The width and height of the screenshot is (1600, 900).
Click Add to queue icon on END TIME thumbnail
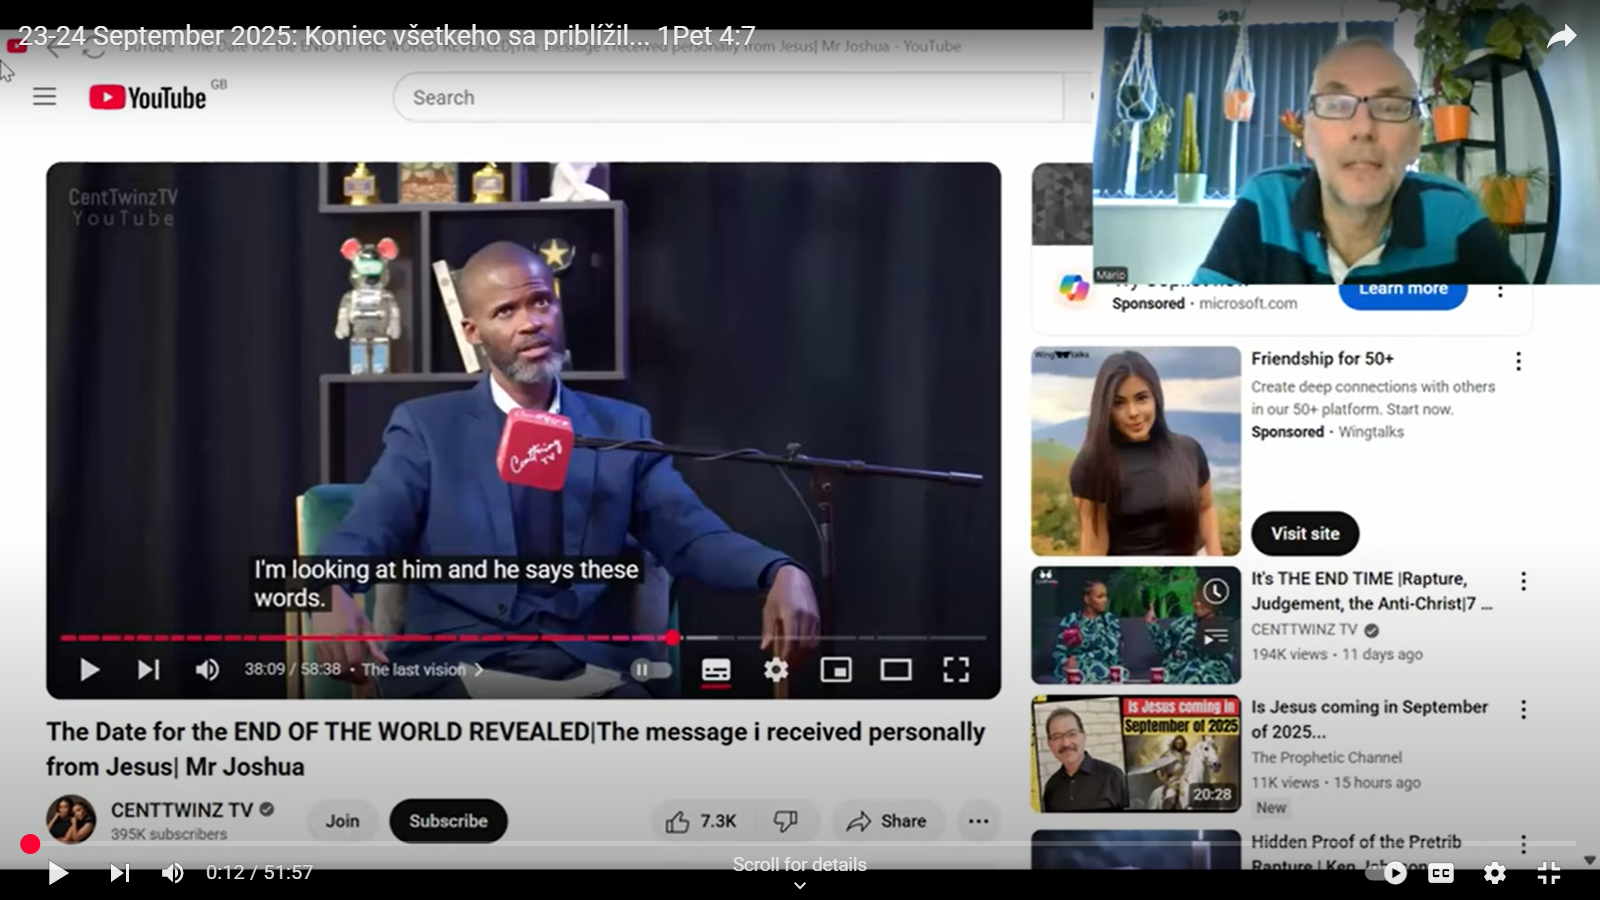click(x=1215, y=637)
